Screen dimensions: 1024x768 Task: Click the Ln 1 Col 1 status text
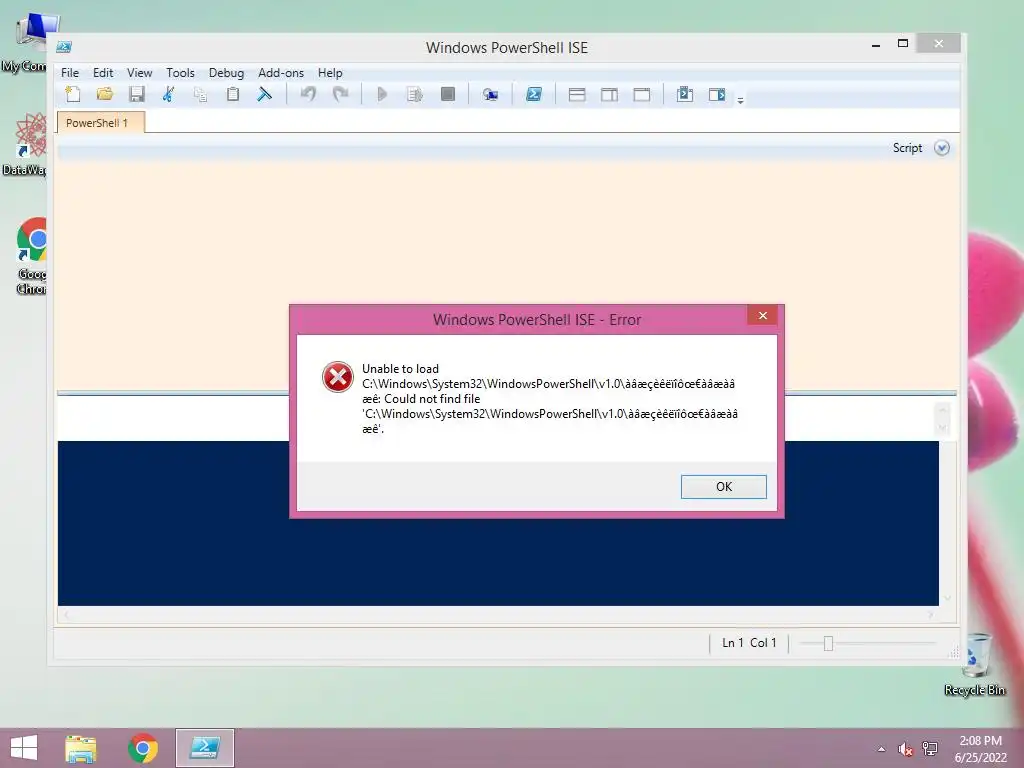749,643
